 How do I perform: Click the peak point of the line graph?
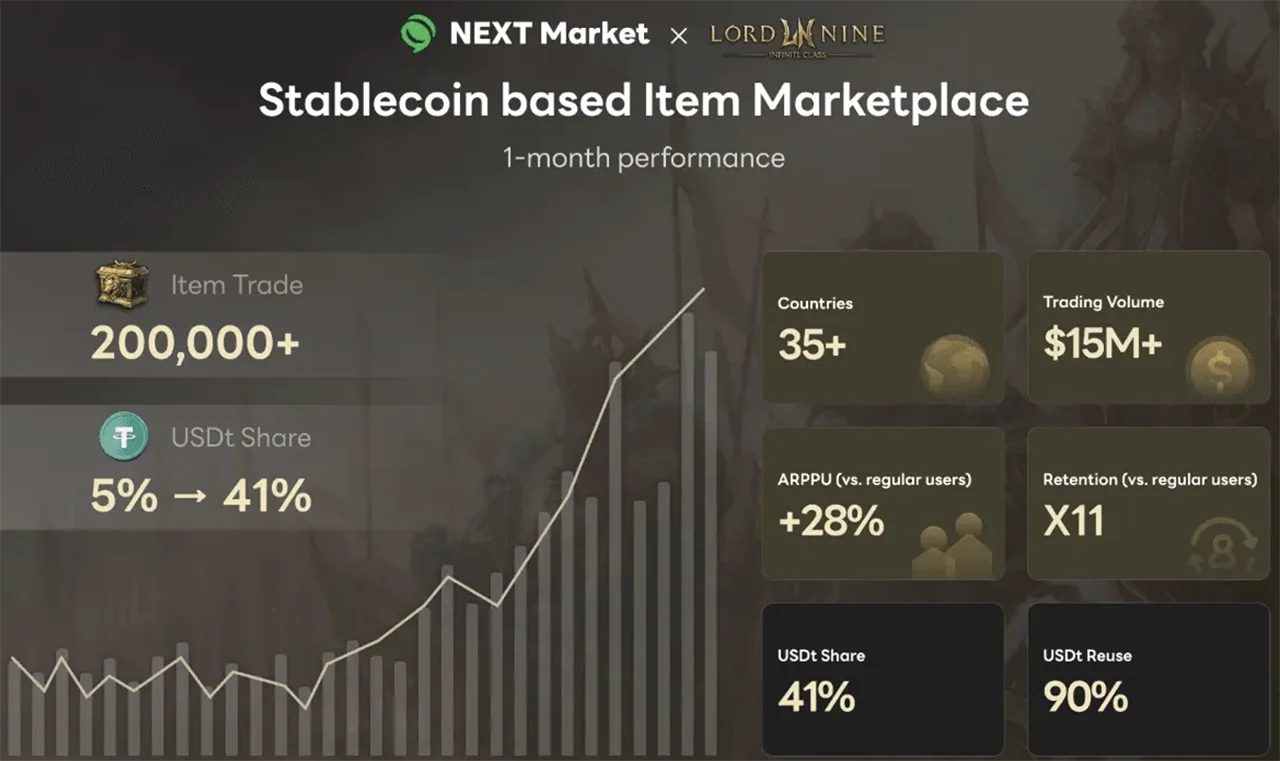pos(703,290)
